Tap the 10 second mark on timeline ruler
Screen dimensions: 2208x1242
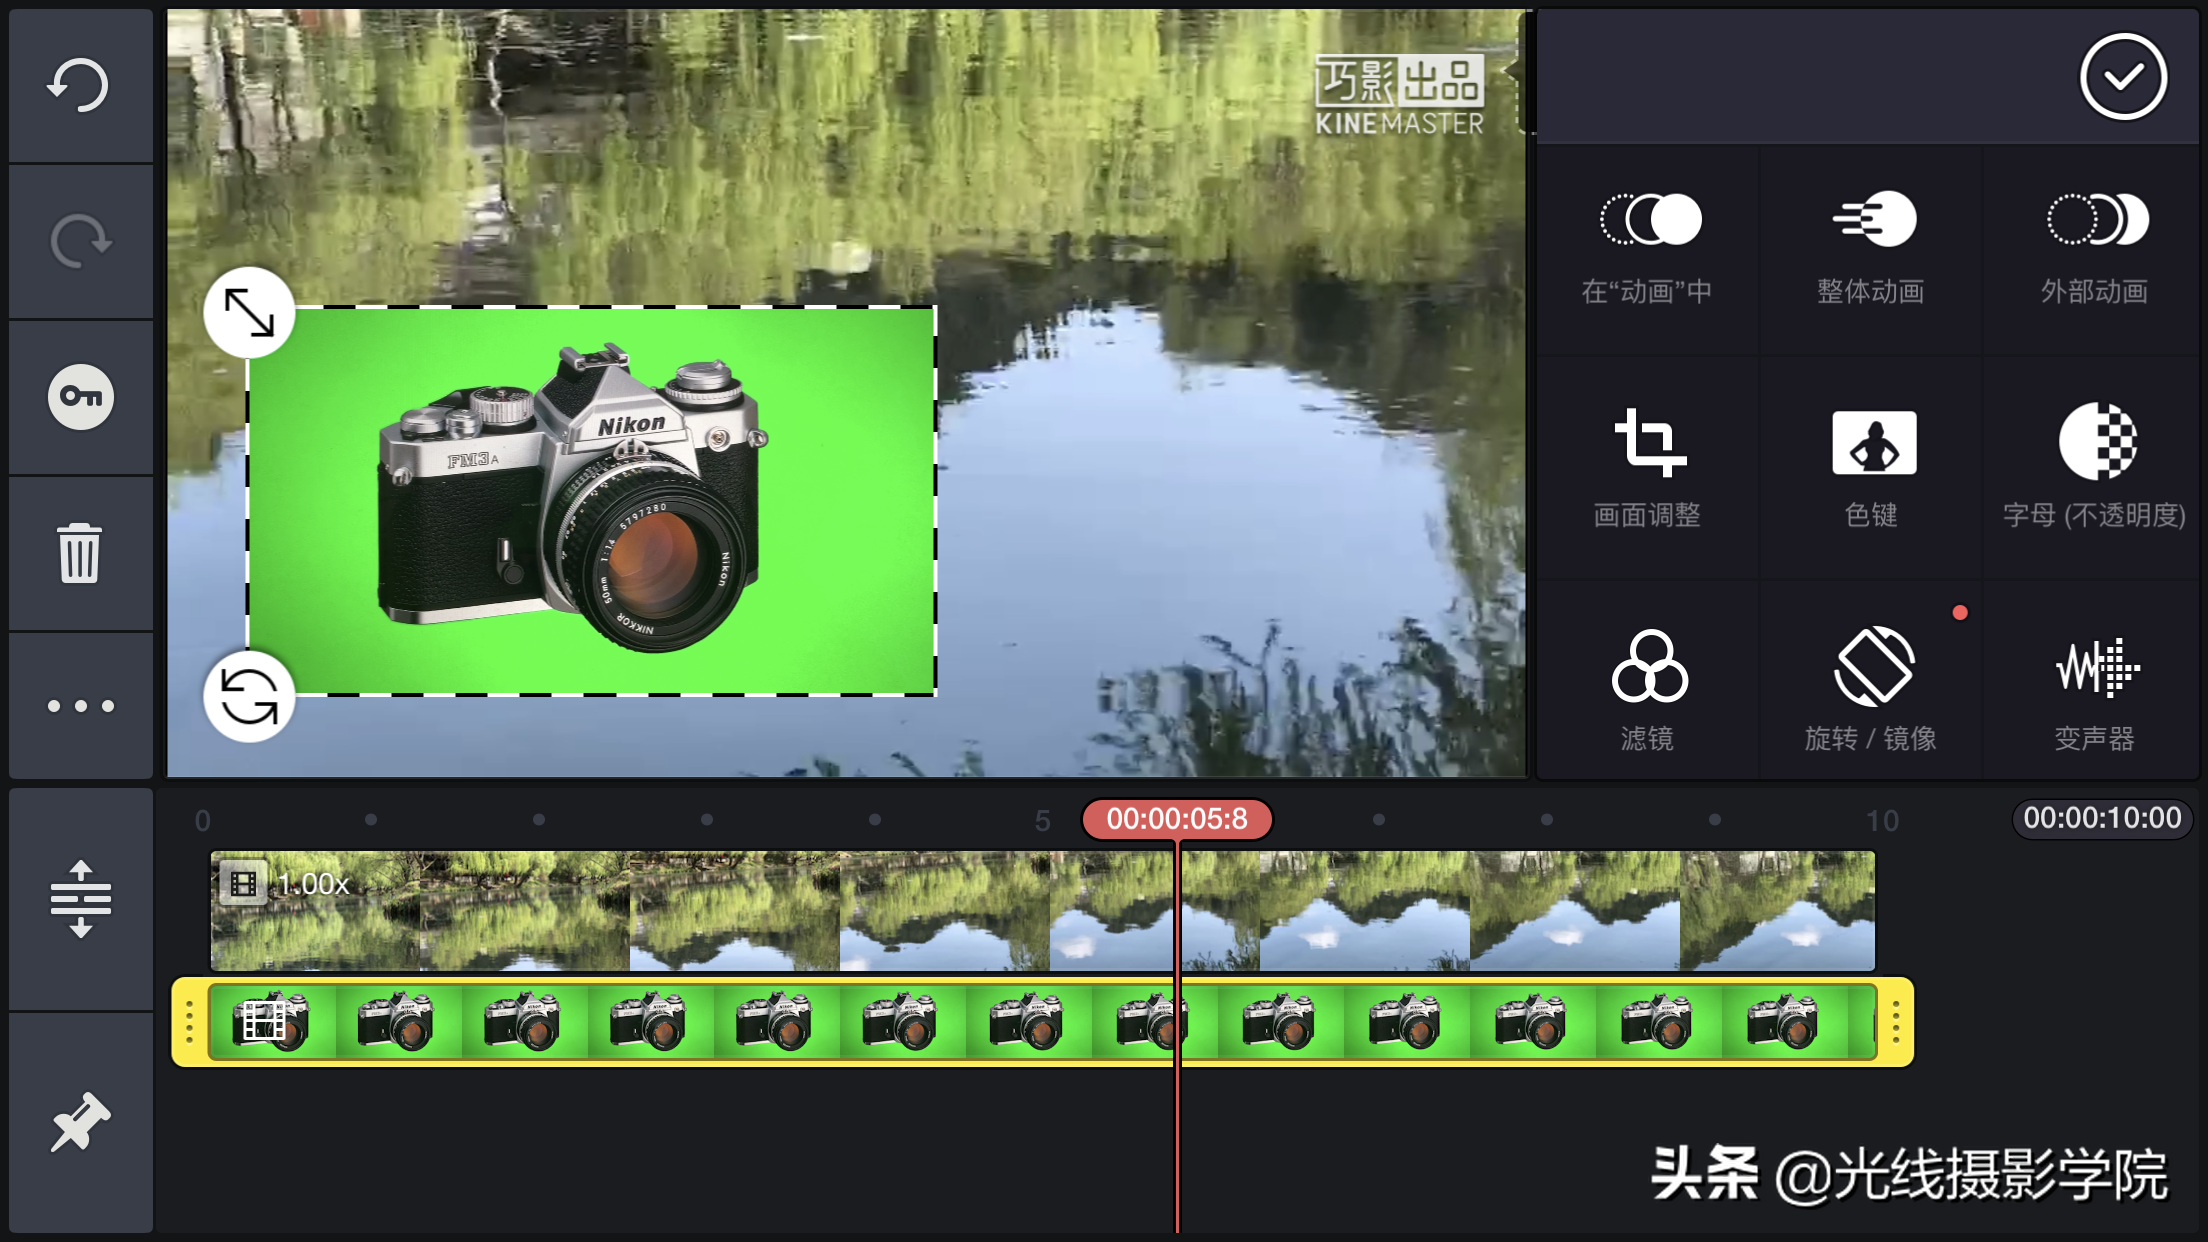pos(1883,821)
